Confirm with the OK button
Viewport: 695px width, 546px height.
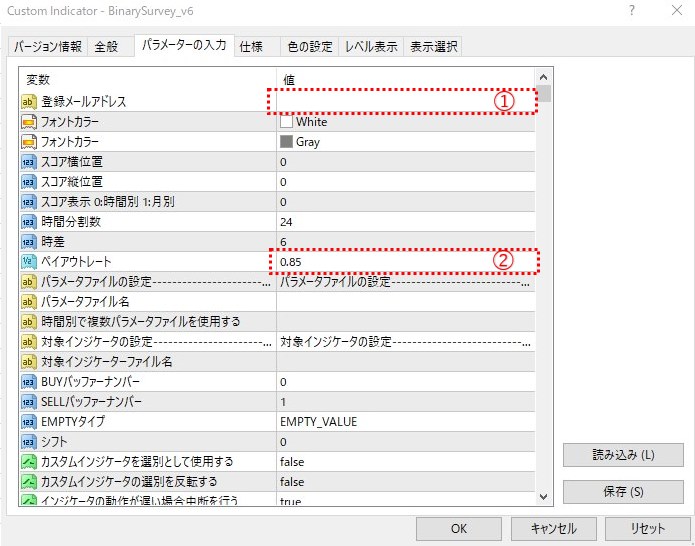tap(459, 528)
